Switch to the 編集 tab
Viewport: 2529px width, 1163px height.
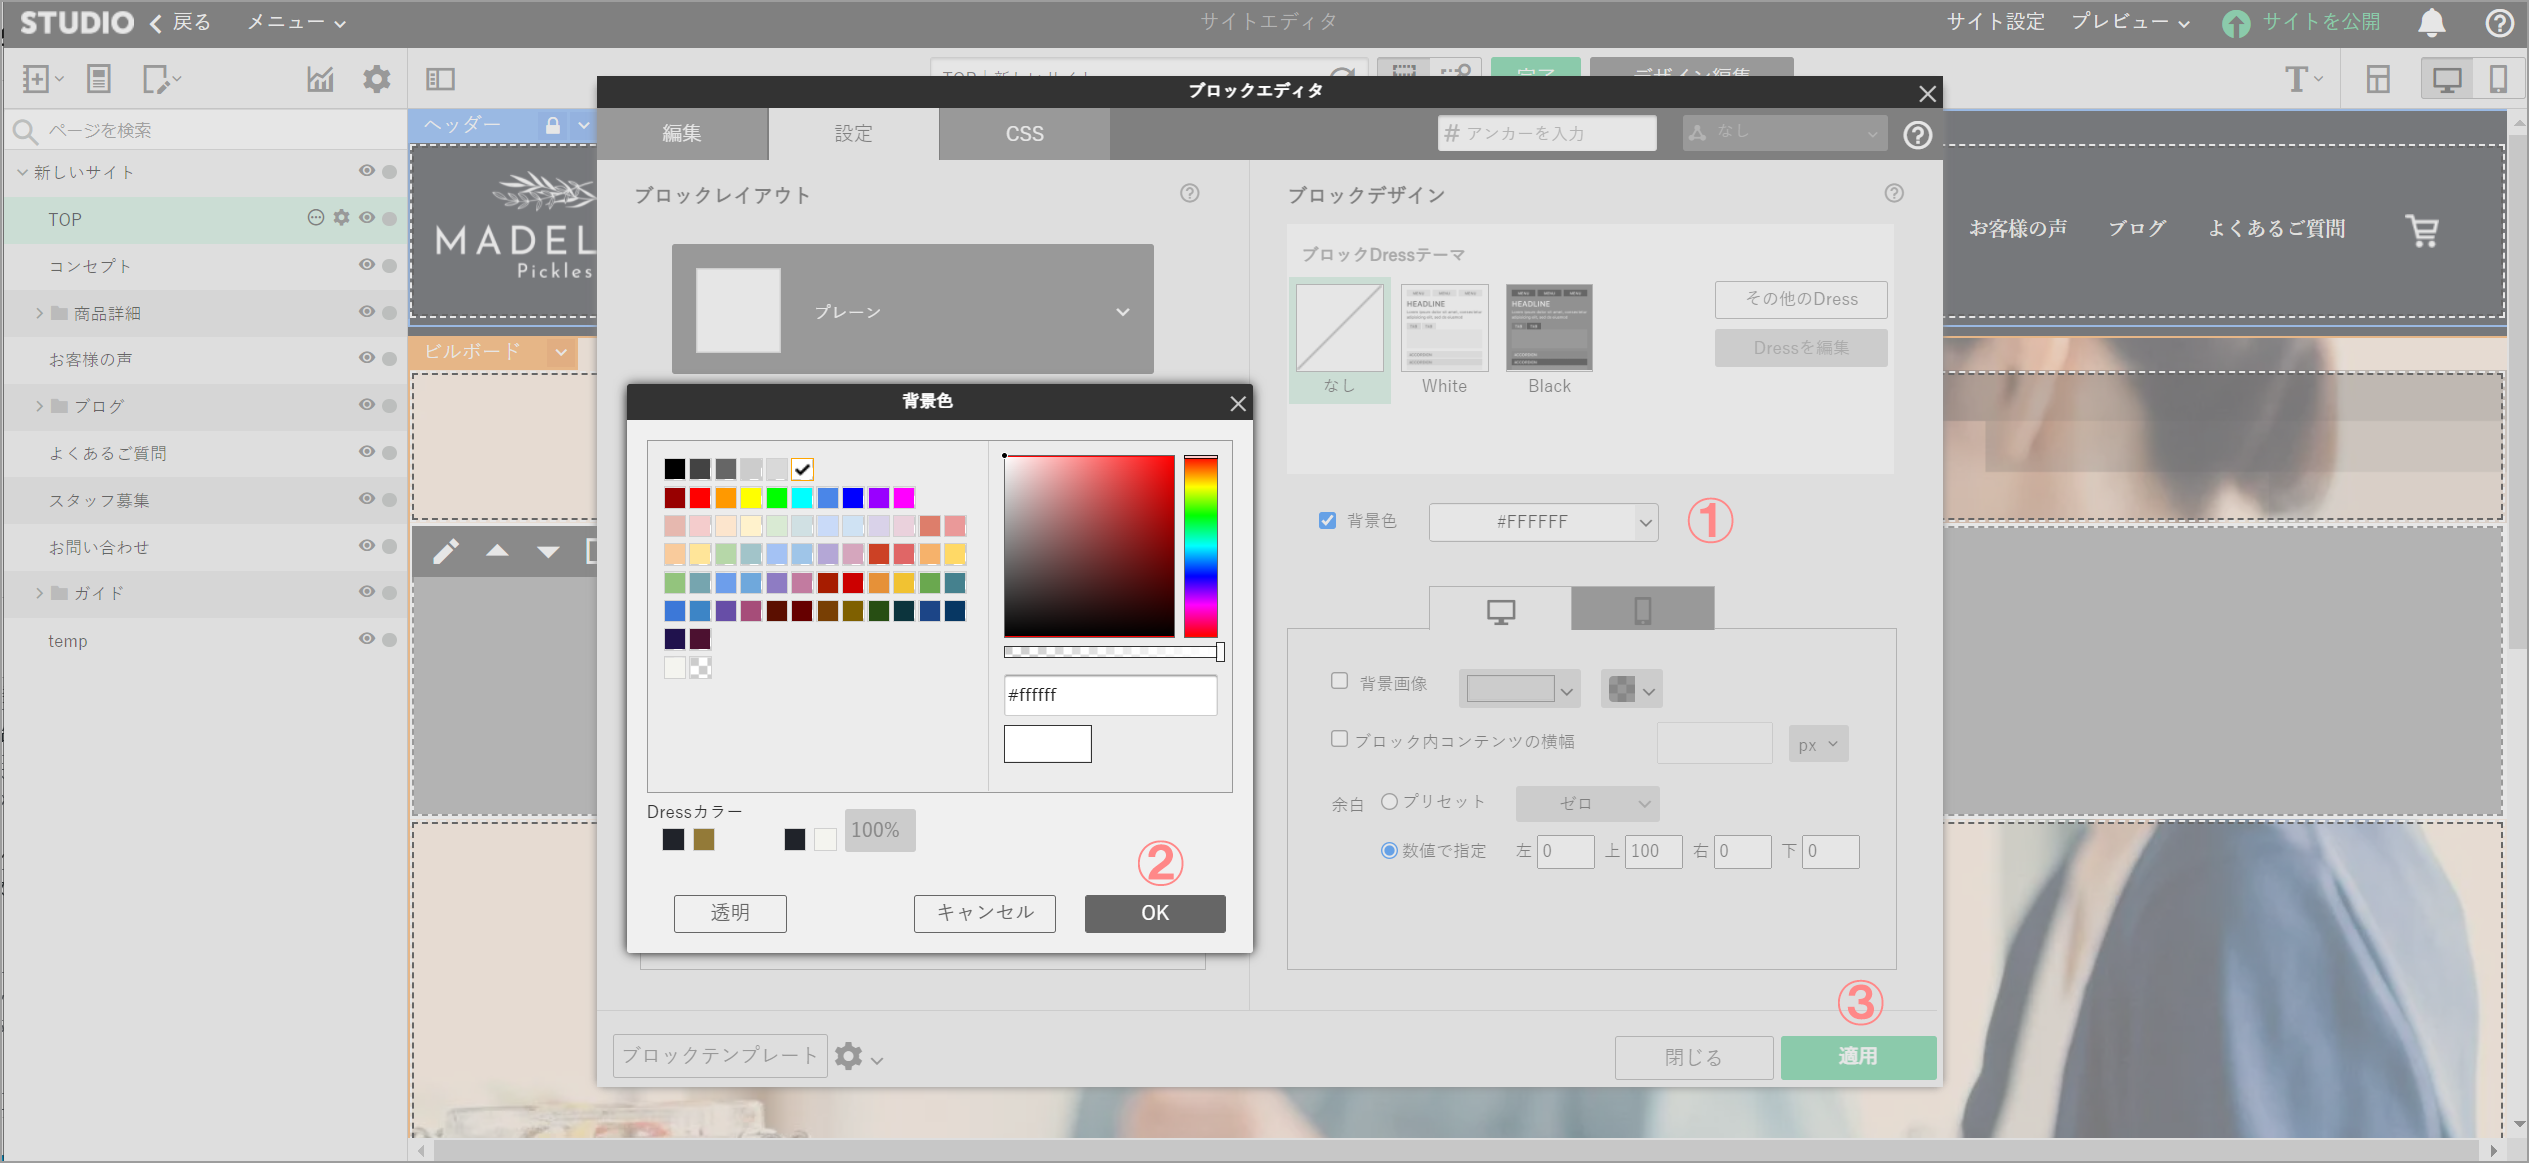(682, 134)
